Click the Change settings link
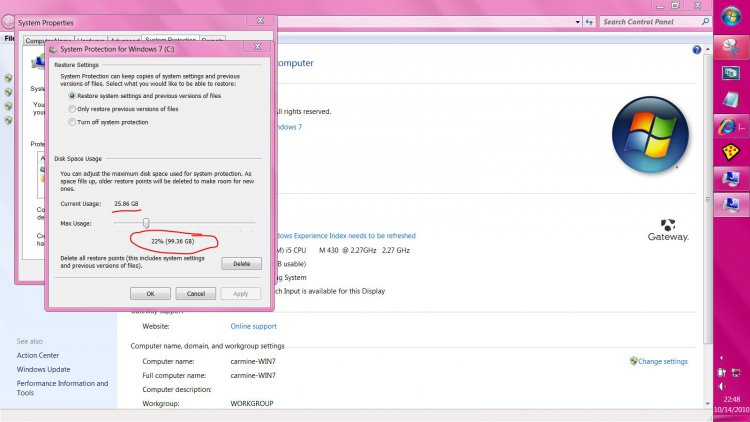Viewport: 750px width, 422px height. pos(663,361)
